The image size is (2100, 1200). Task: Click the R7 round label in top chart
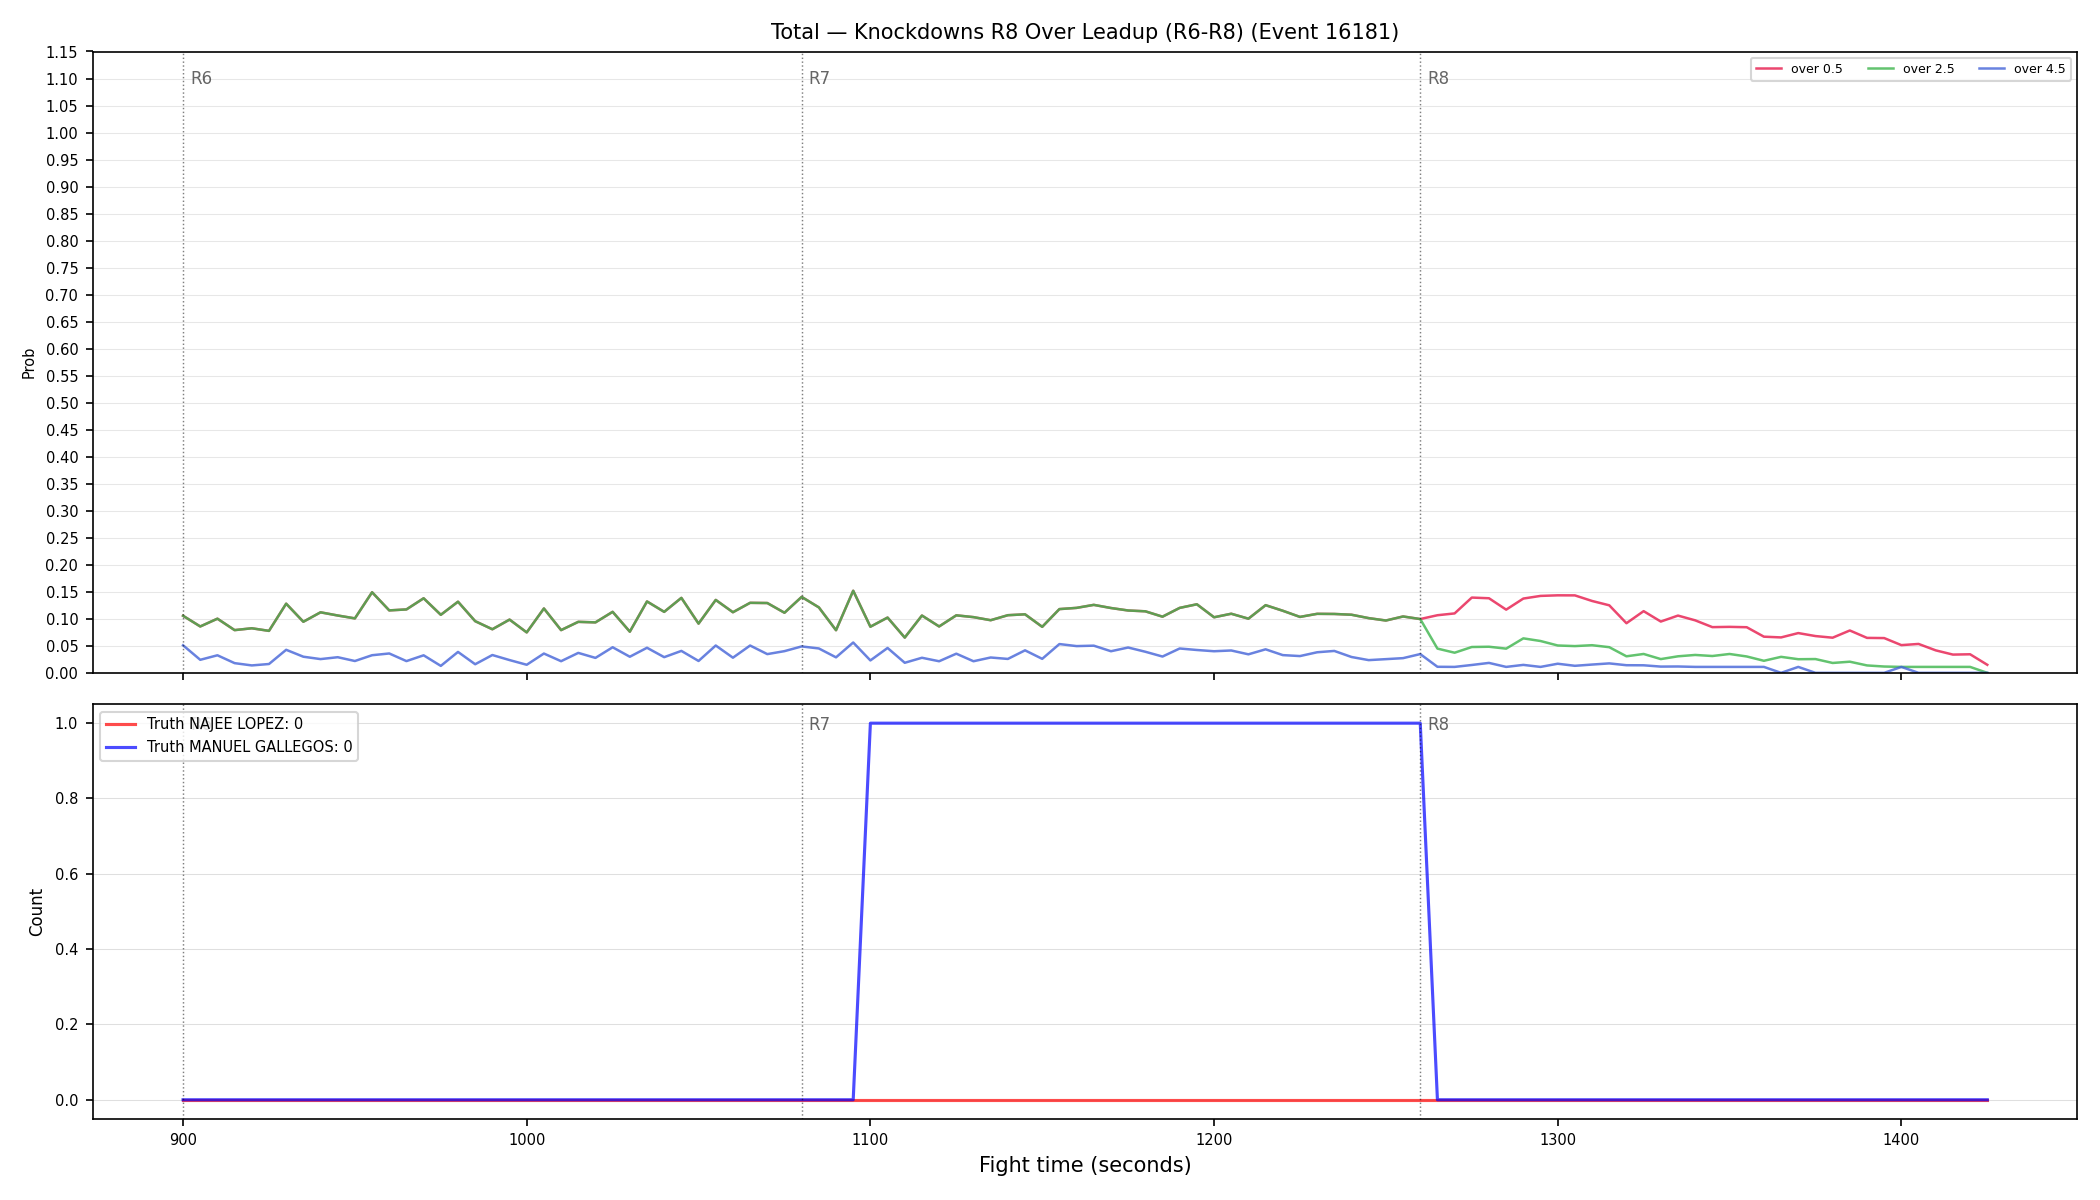pyautogui.click(x=819, y=79)
